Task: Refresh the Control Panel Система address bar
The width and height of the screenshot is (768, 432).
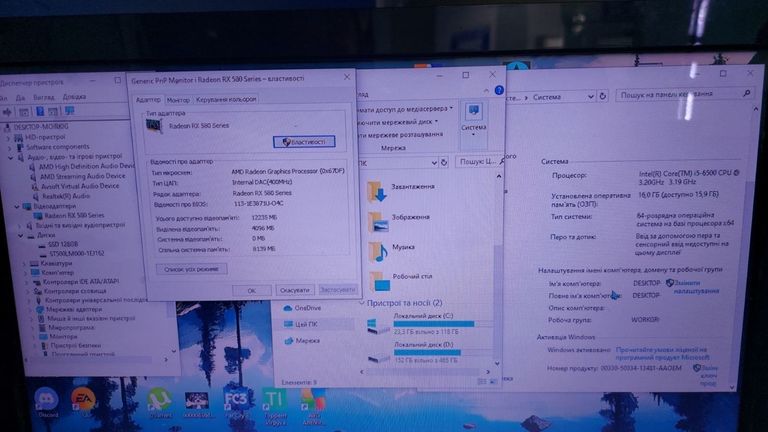Action: (x=603, y=96)
